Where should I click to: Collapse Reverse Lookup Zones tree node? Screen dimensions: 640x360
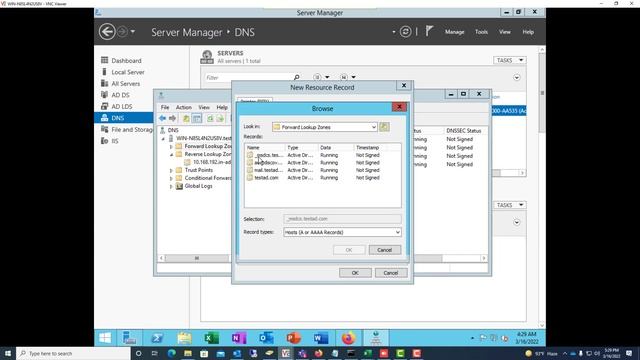[x=171, y=155]
